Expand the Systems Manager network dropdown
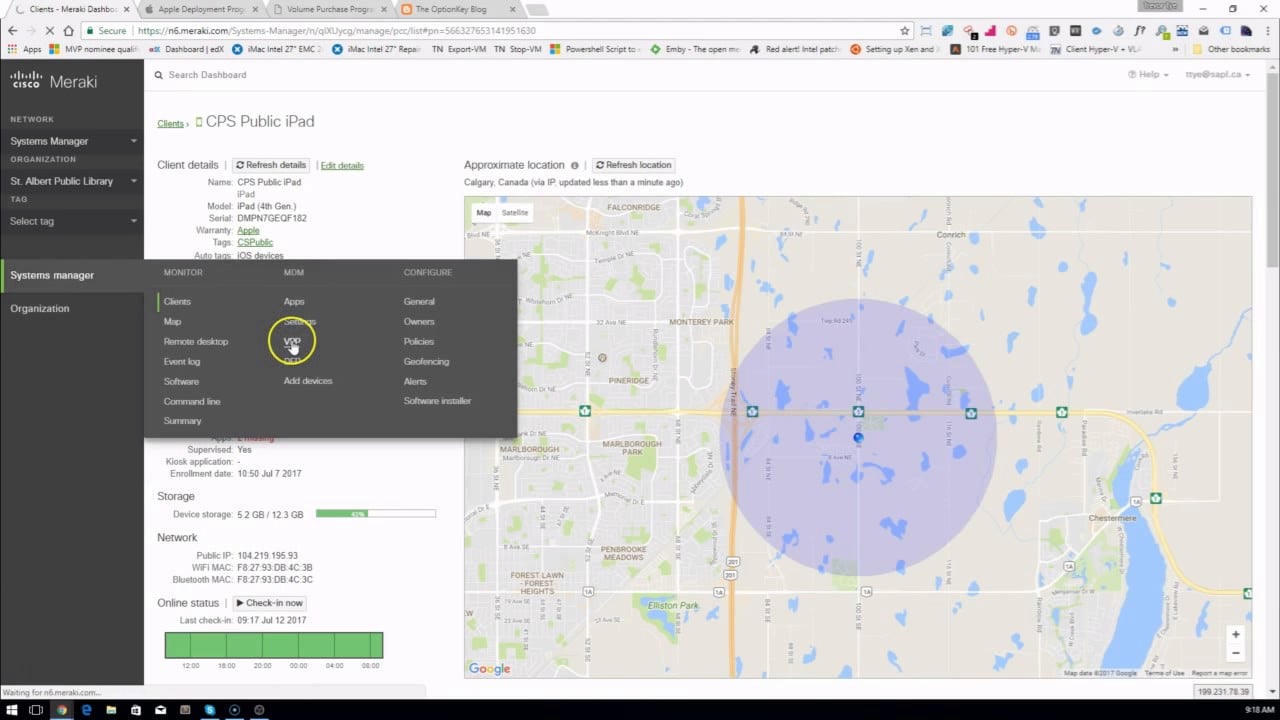 click(x=72, y=141)
